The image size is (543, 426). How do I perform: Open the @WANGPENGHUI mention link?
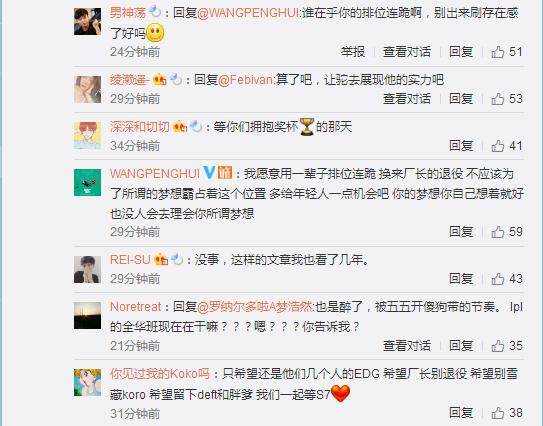tap(248, 13)
